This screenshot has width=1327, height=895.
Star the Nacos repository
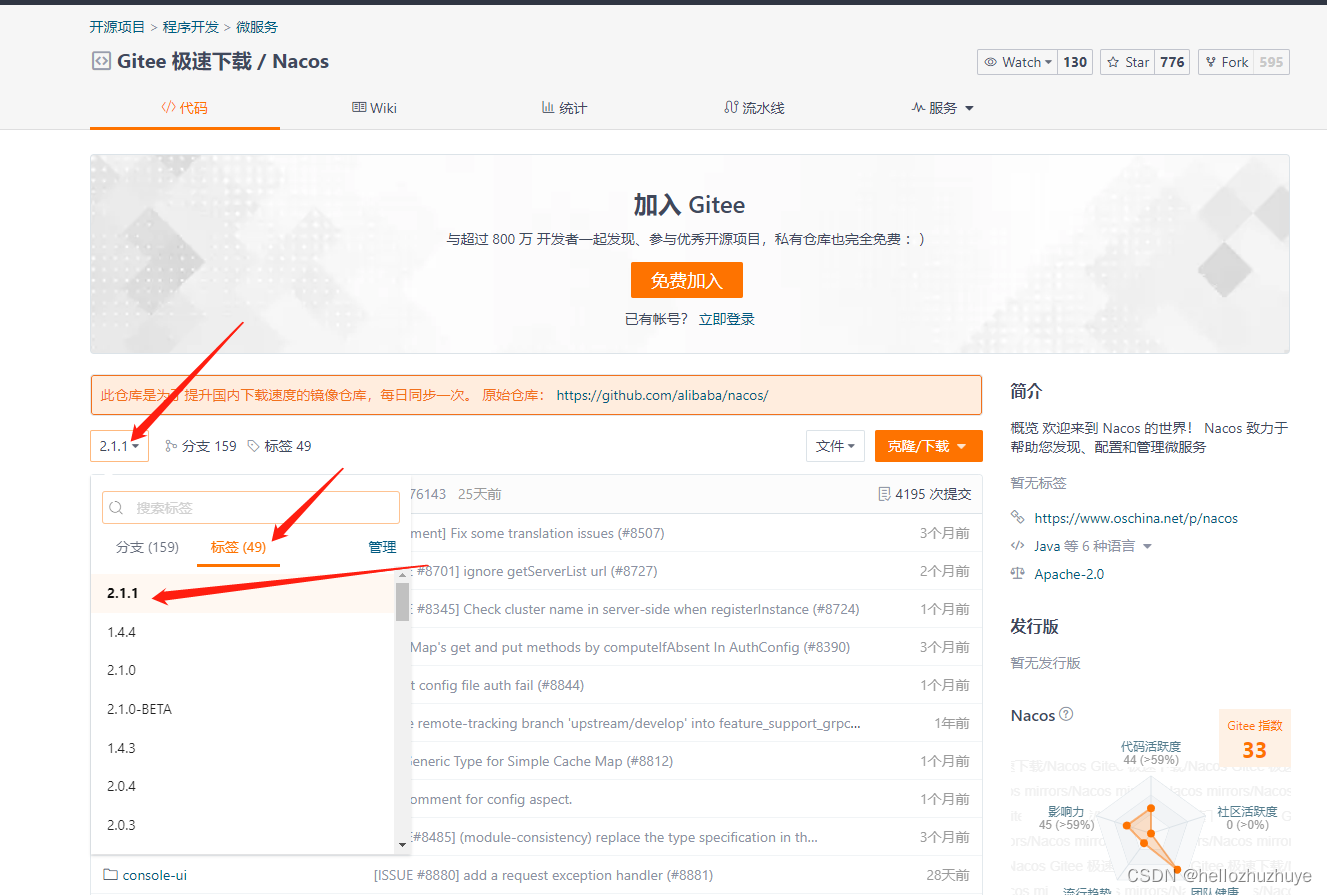(1128, 62)
